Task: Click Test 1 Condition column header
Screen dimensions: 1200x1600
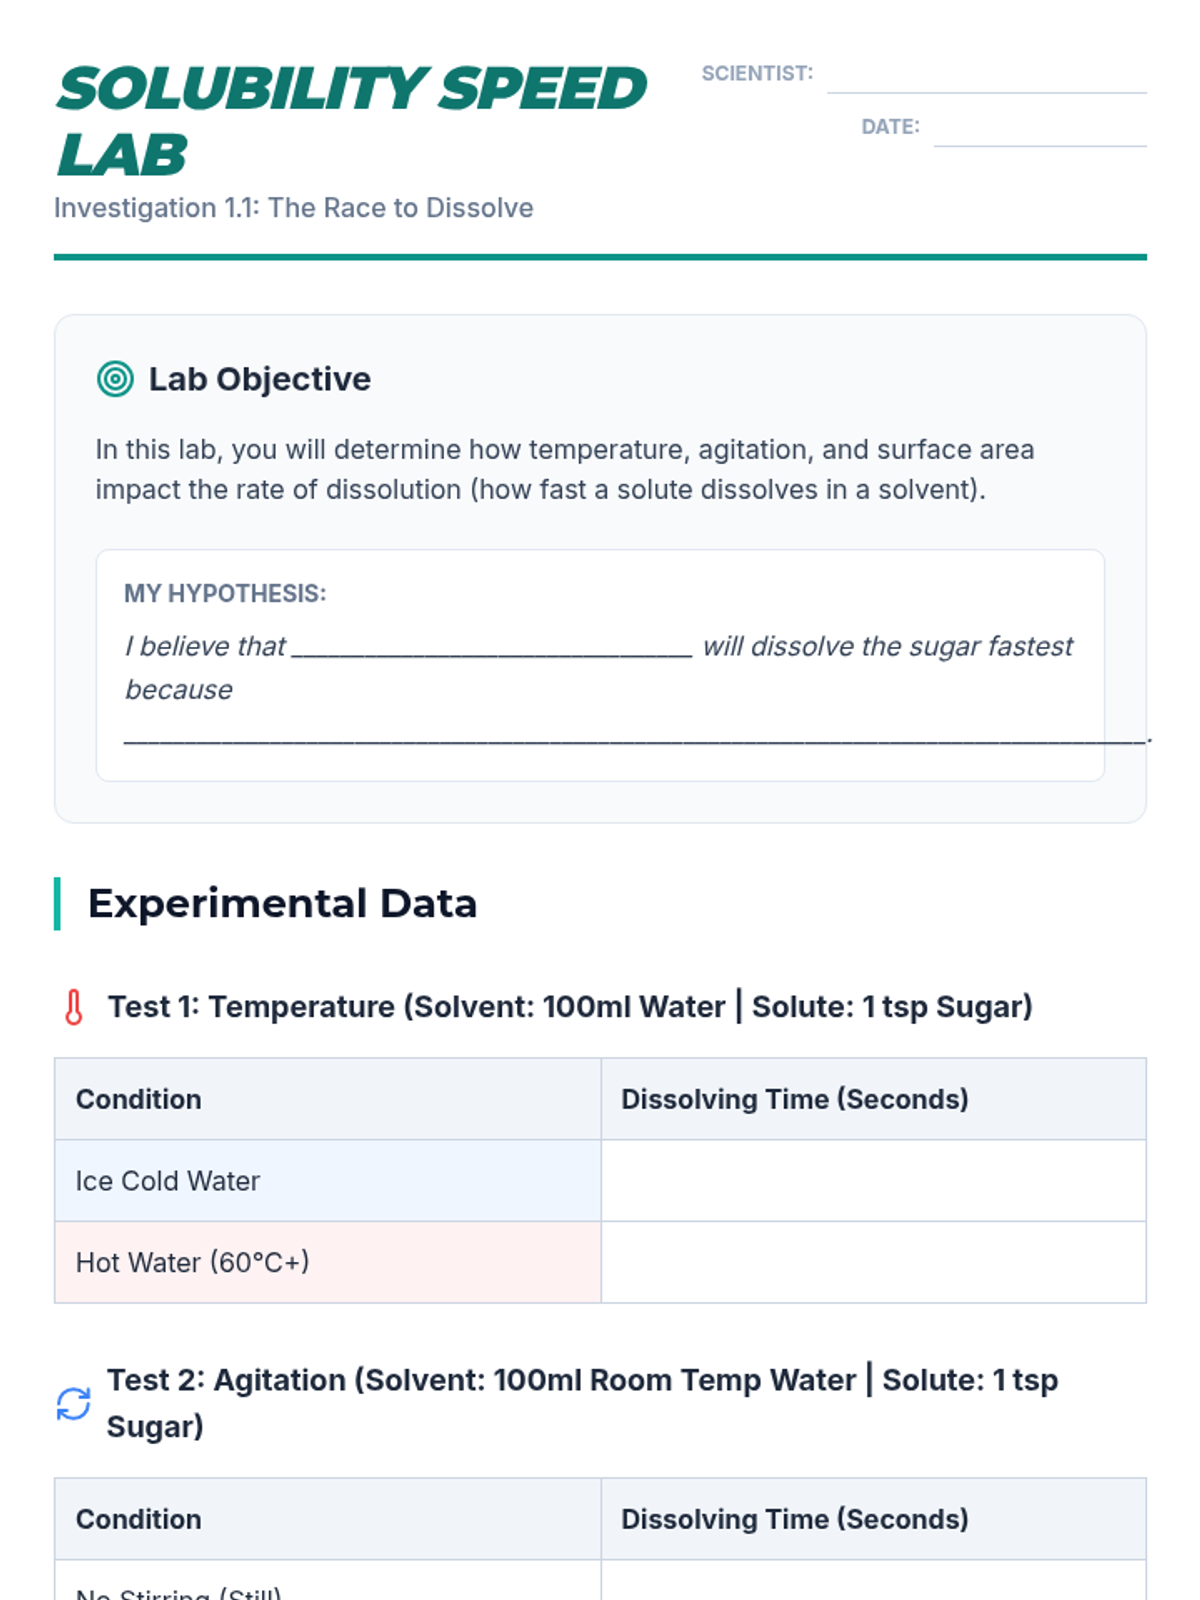Action: tap(139, 1099)
